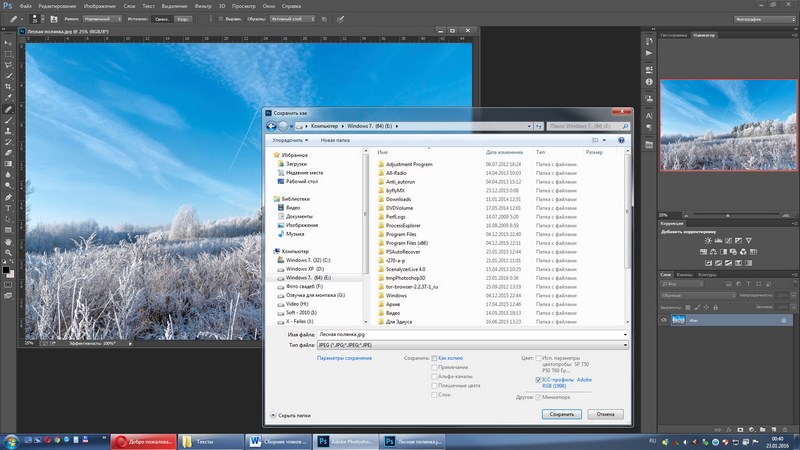Image resolution: width=800 pixels, height=450 pixels.
Task: Toggle the 'Примечания' checkbox
Action: click(x=434, y=367)
